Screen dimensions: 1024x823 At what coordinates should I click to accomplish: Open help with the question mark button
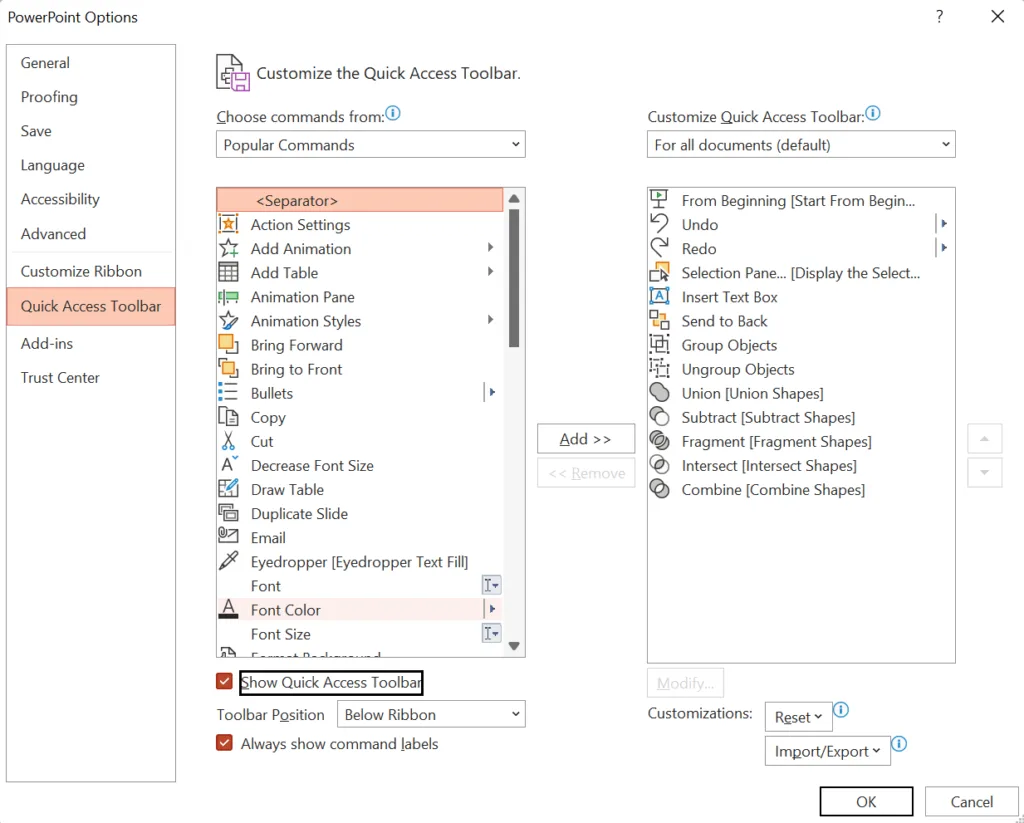pos(939,17)
